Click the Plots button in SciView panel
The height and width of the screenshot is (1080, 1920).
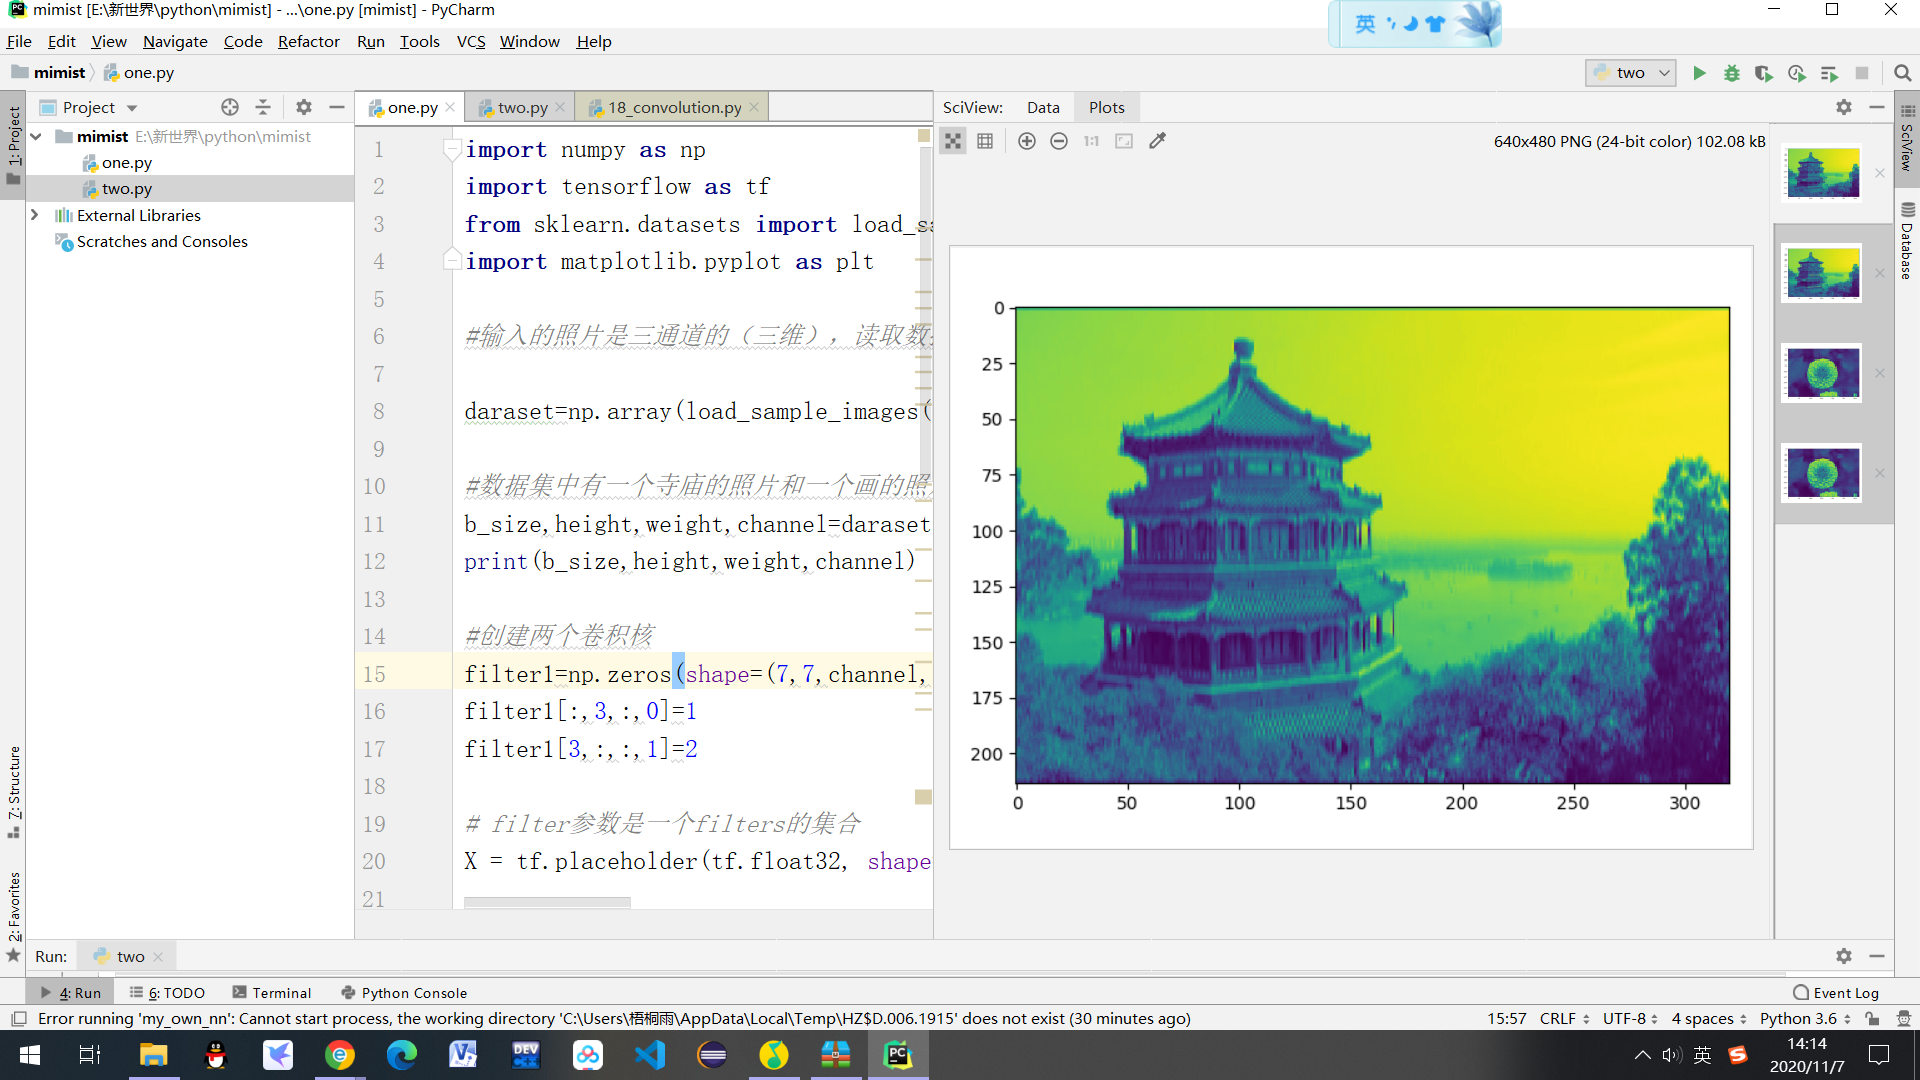point(1106,105)
